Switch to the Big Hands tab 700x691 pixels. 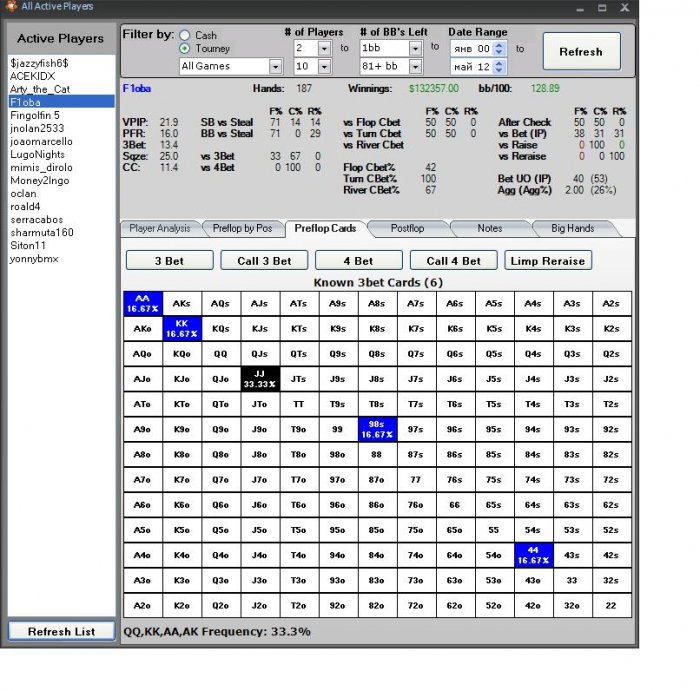[x=572, y=229]
